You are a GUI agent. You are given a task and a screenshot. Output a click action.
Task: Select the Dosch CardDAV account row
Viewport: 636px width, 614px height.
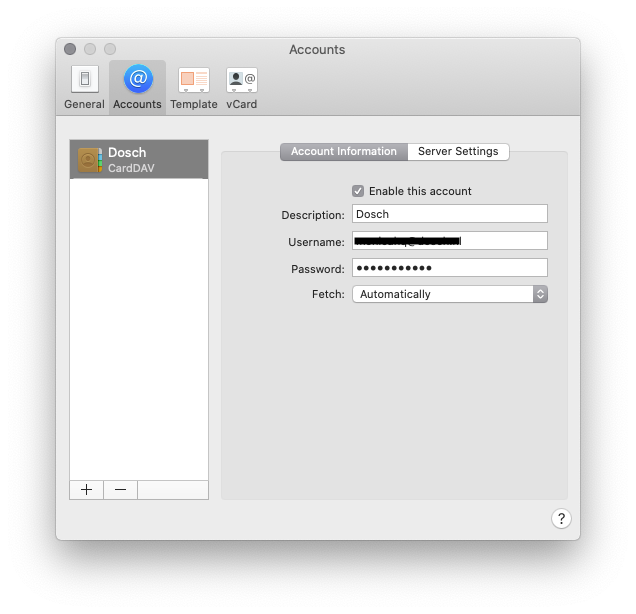(x=139, y=160)
